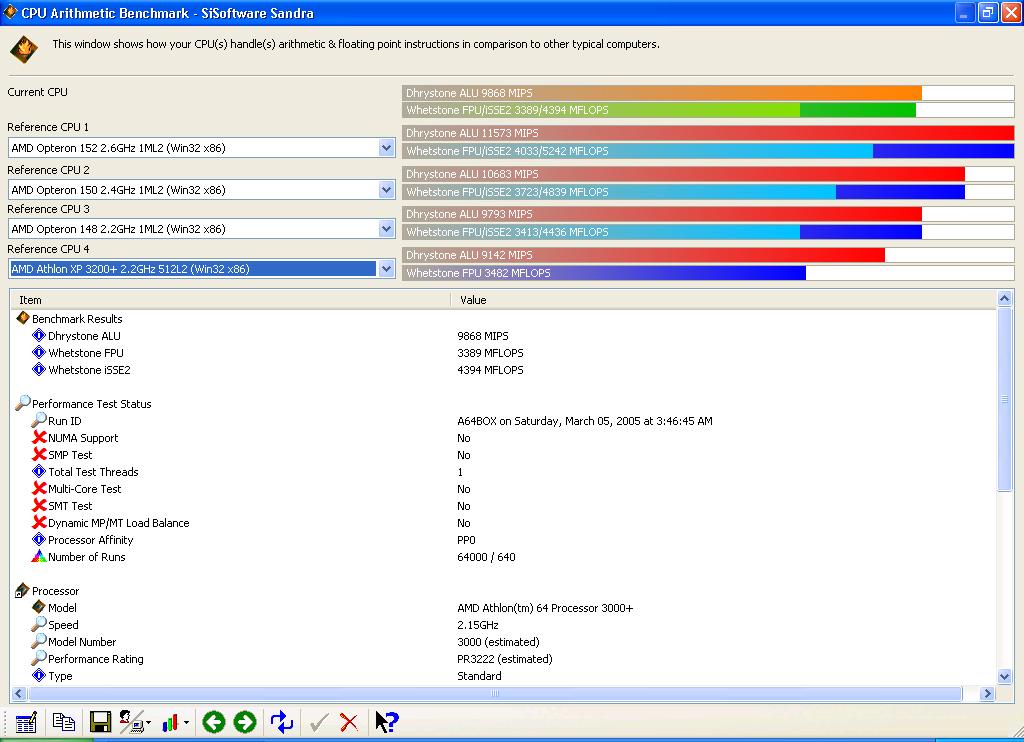Click the A64BOX run ID value
Image resolution: width=1024 pixels, height=742 pixels.
coord(584,421)
